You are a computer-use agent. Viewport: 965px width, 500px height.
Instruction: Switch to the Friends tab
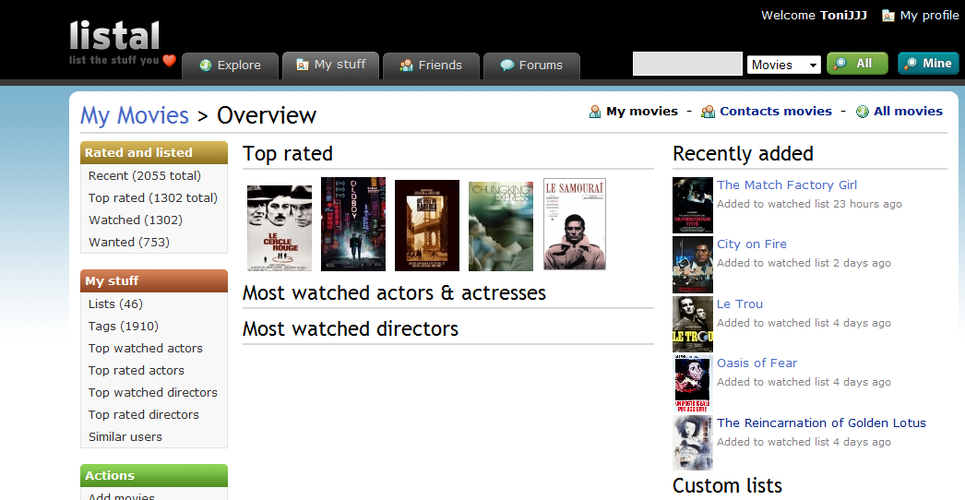click(431, 66)
